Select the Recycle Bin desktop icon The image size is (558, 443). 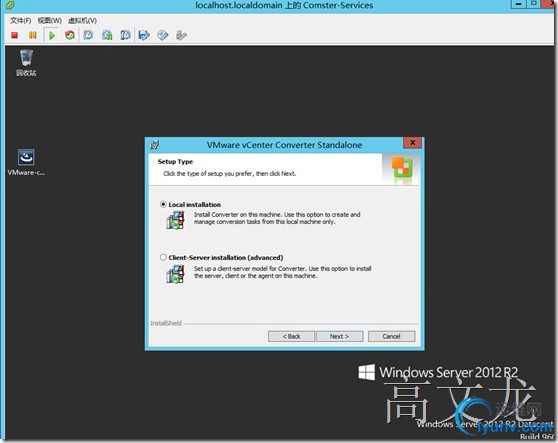(x=26, y=63)
